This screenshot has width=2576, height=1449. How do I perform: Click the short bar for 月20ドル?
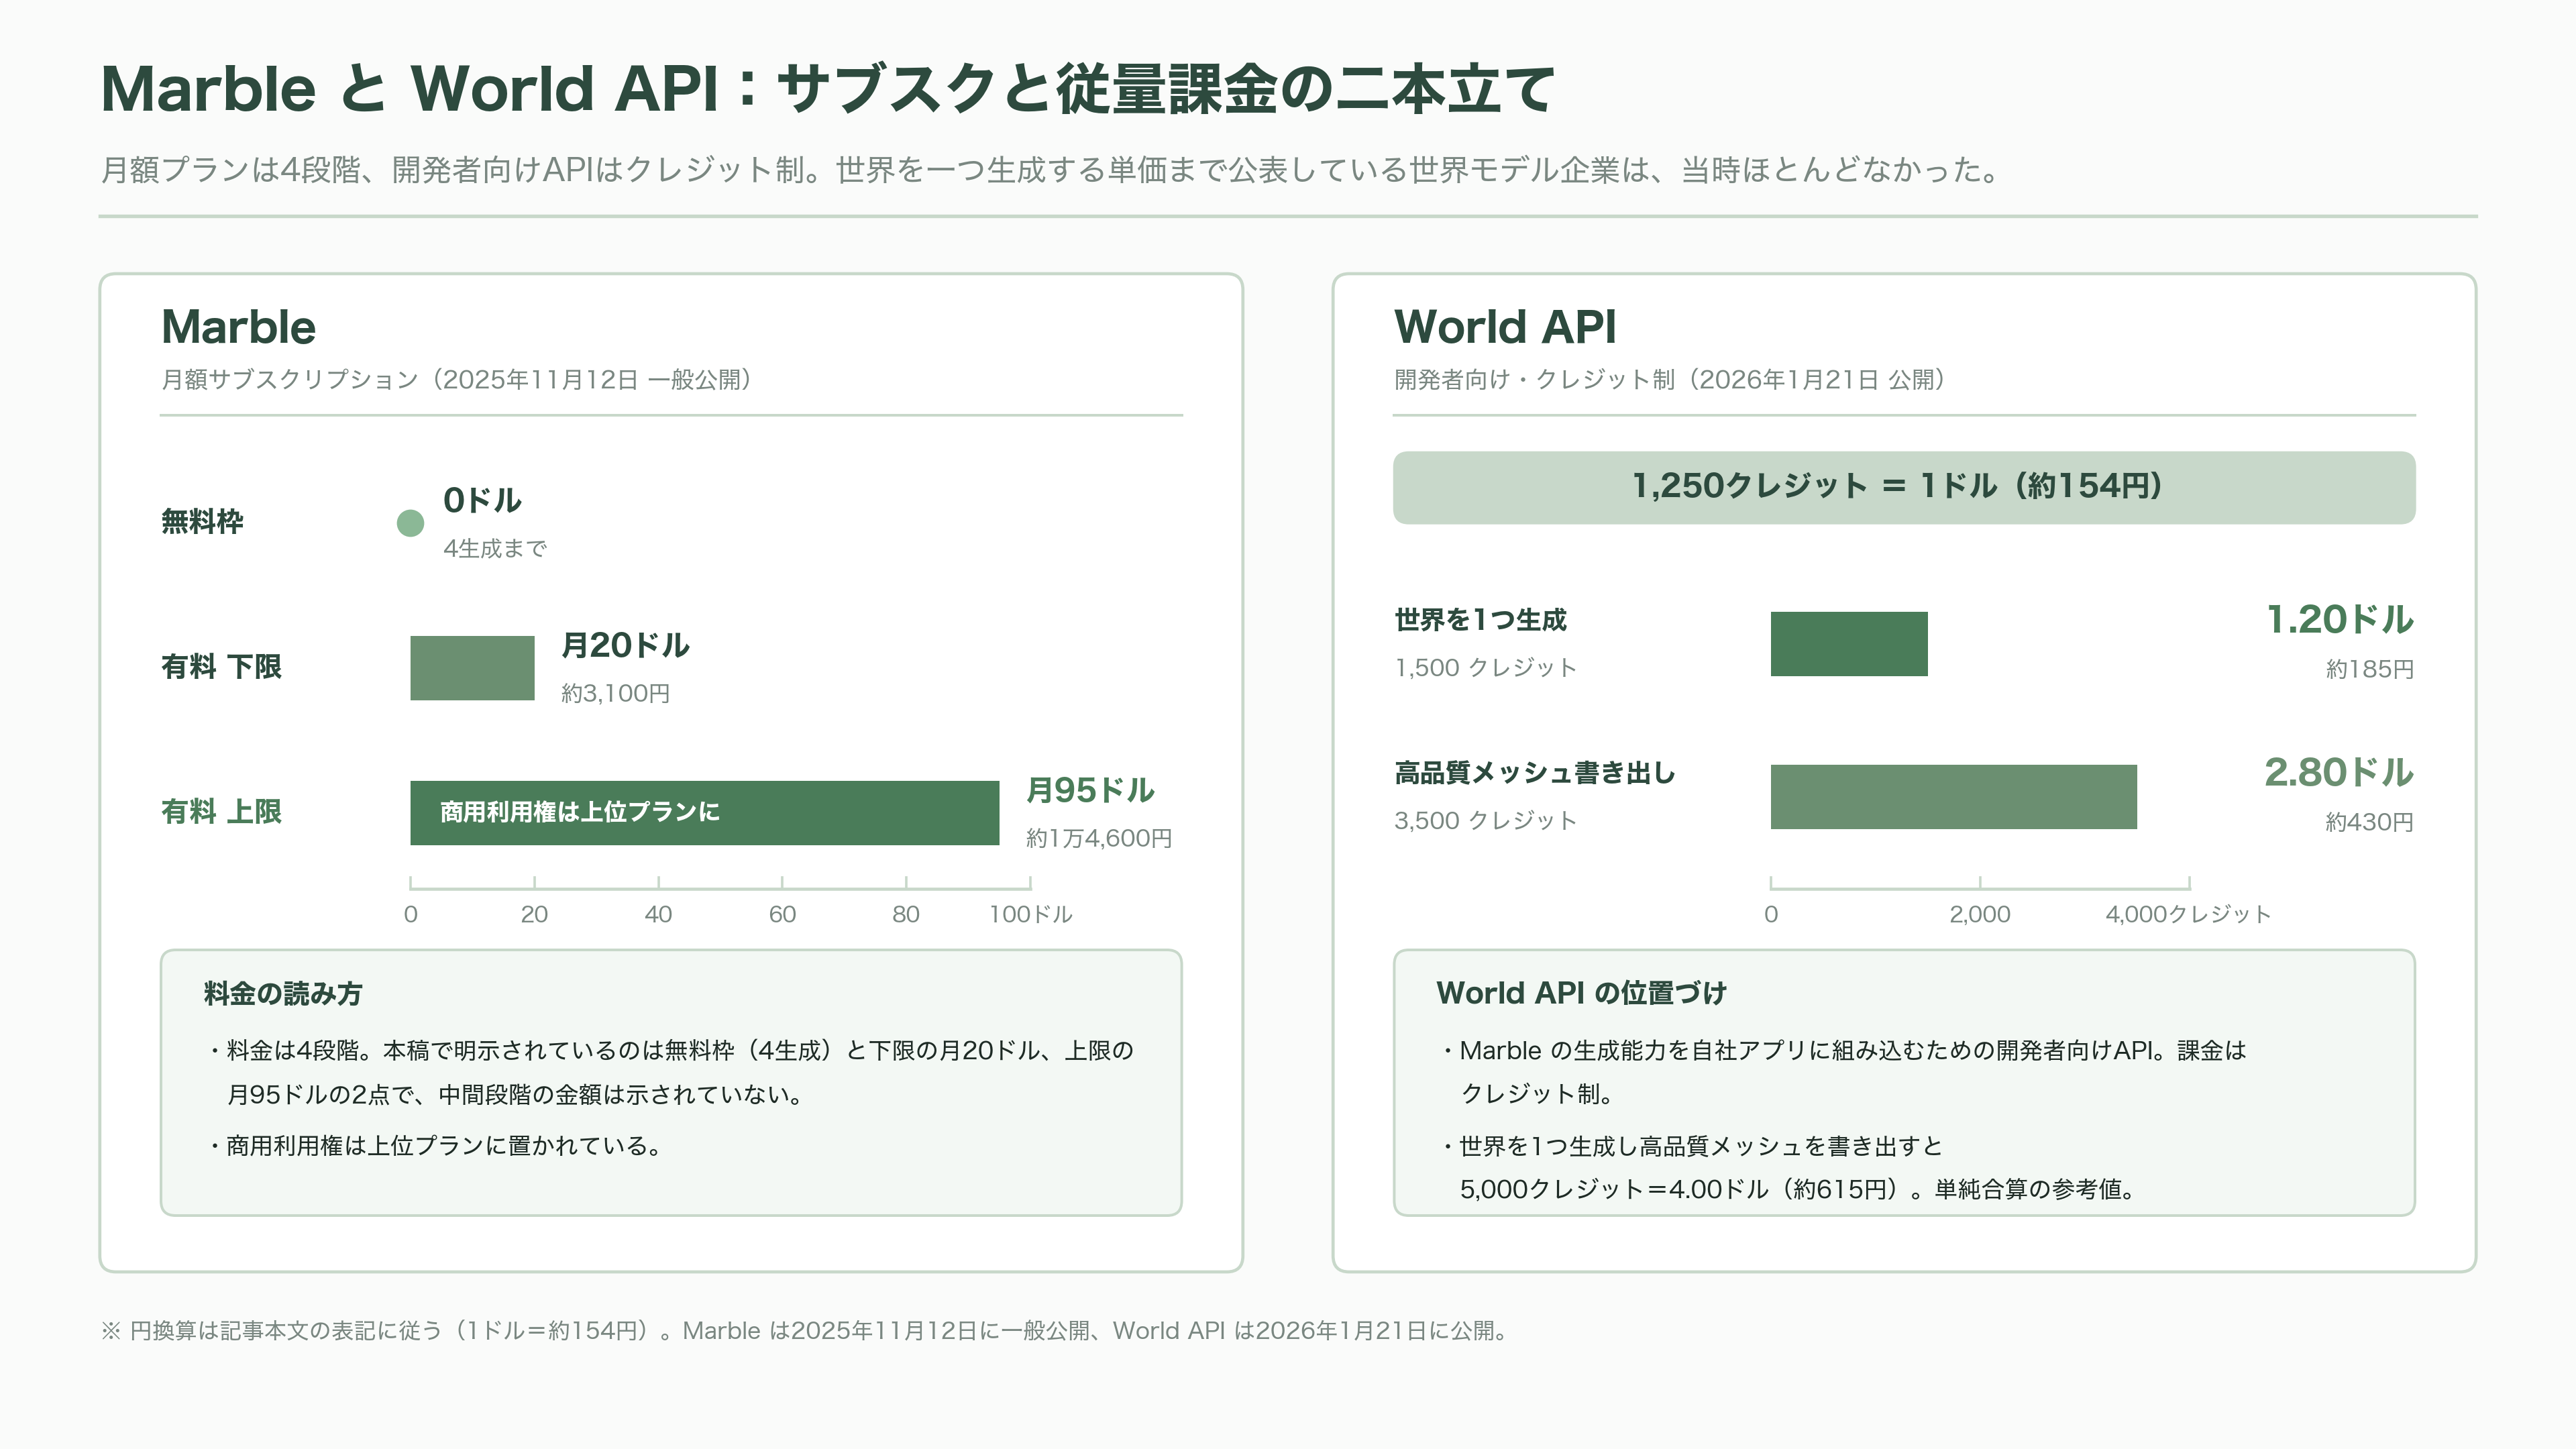click(472, 668)
